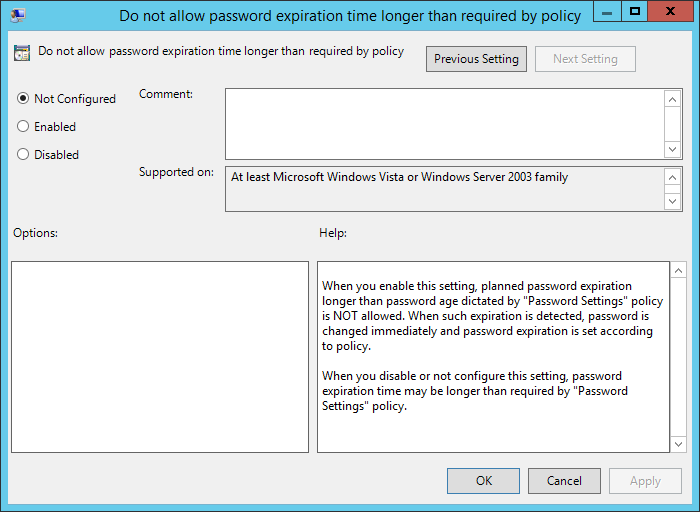Click the policy setting icon beside the heading
Image resolution: width=700 pixels, height=512 pixels.
[22, 53]
